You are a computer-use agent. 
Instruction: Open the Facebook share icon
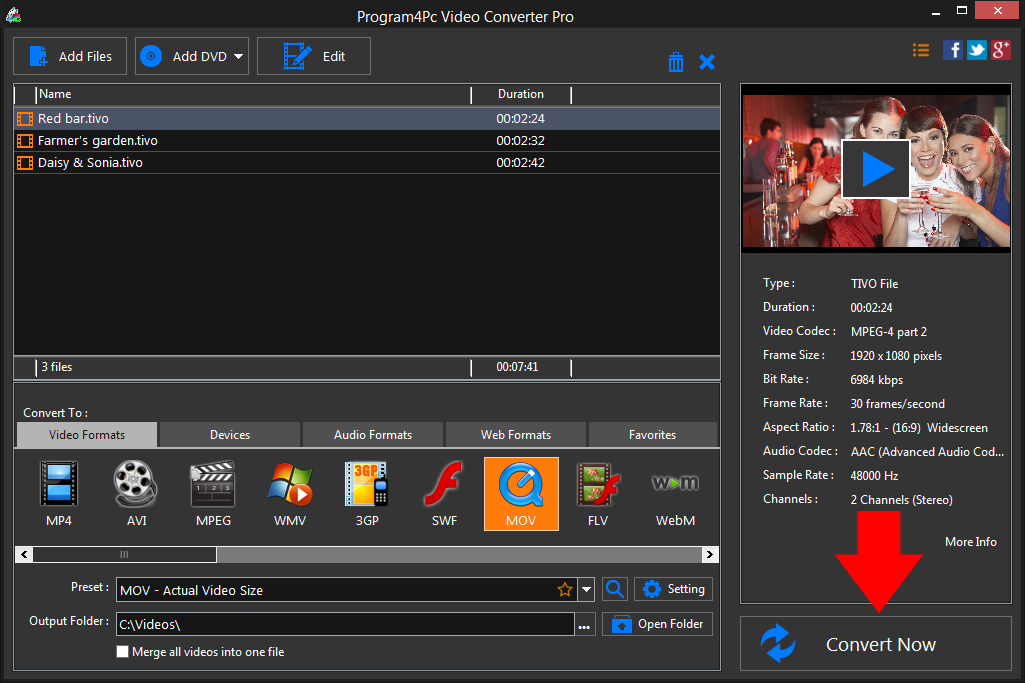pos(952,50)
